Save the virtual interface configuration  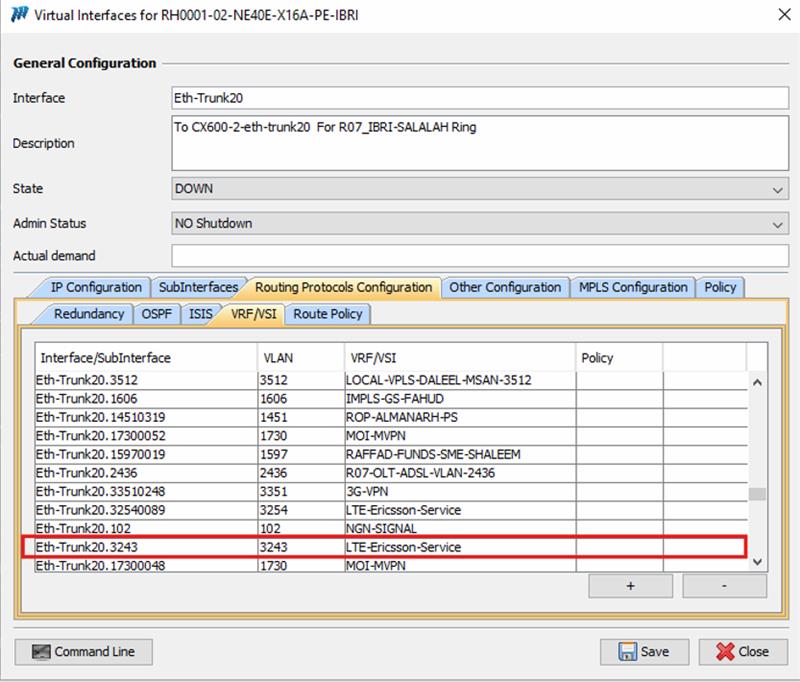pos(644,652)
